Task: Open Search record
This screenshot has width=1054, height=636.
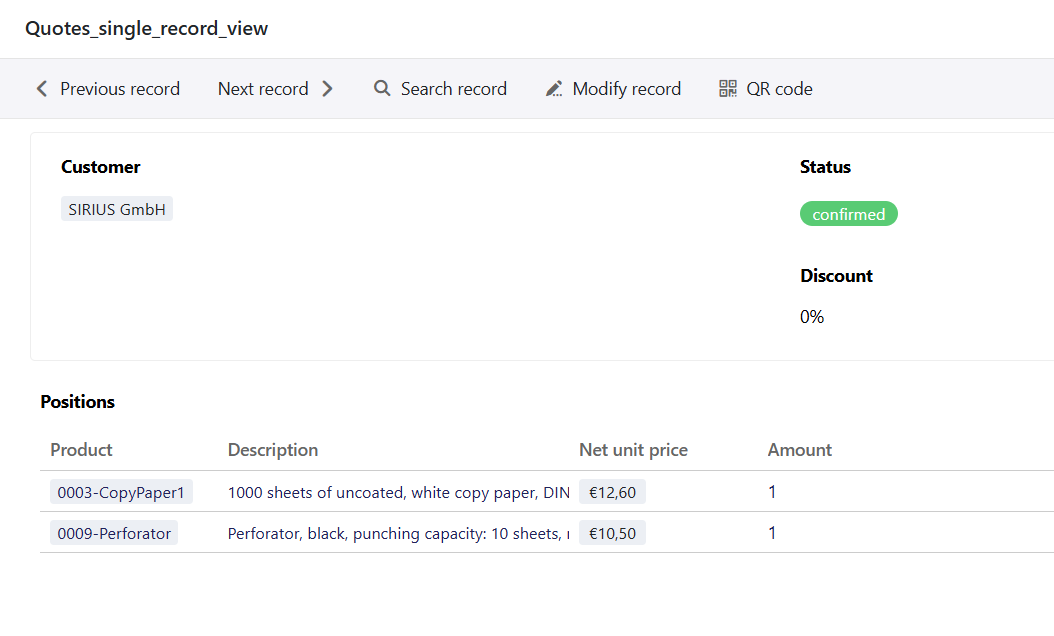Action: [x=453, y=89]
